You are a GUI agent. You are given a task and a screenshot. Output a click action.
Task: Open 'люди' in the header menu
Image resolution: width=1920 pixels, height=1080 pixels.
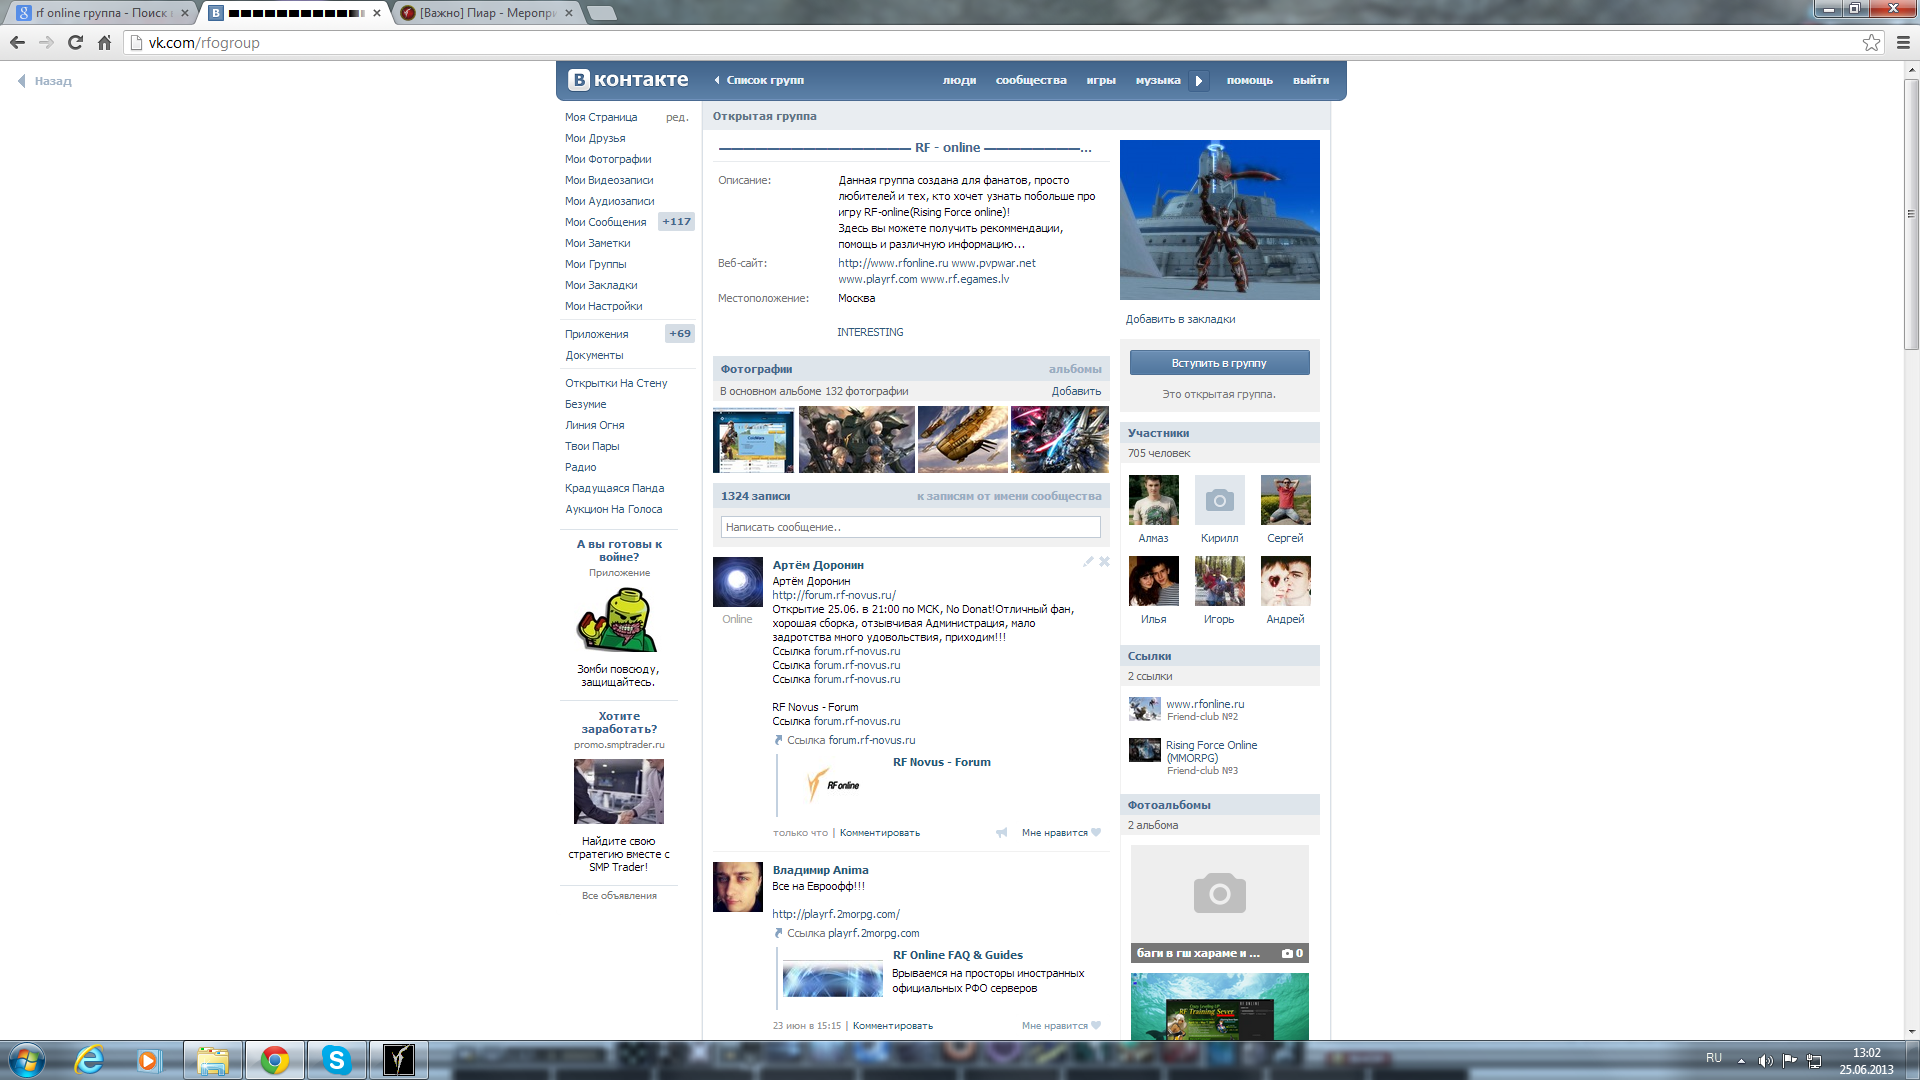tap(959, 80)
